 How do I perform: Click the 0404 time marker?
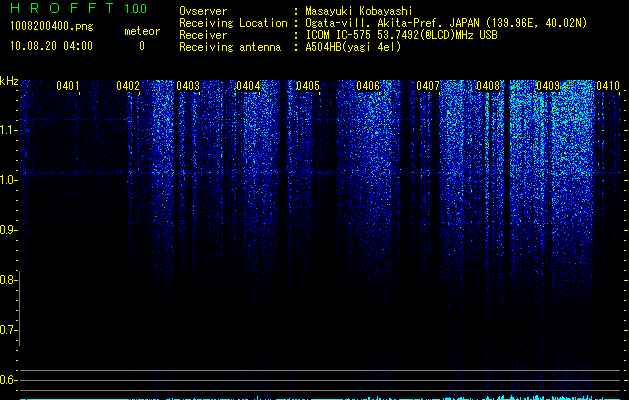pos(248,86)
